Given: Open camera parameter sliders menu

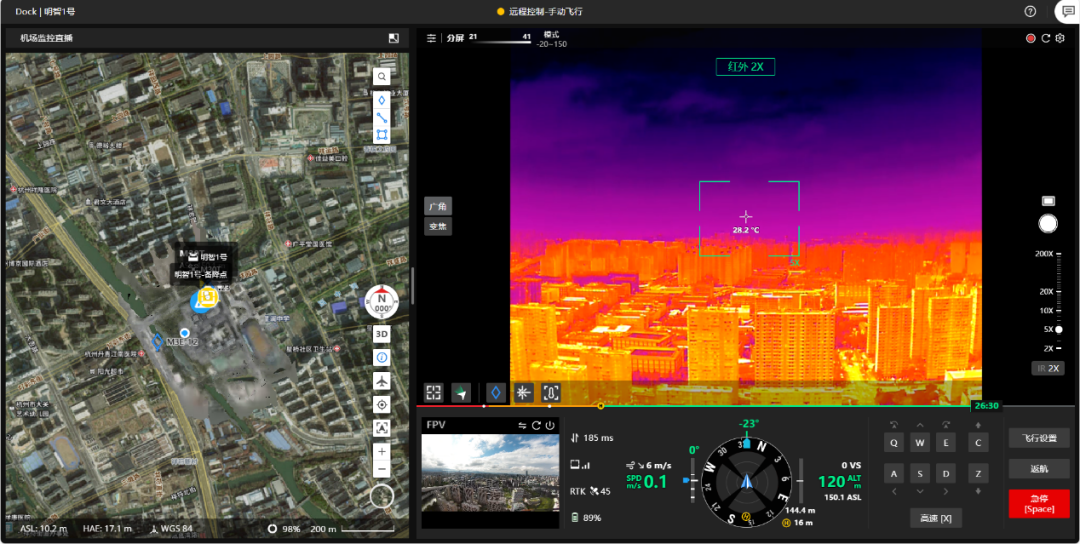Looking at the screenshot, I should (x=431, y=38).
